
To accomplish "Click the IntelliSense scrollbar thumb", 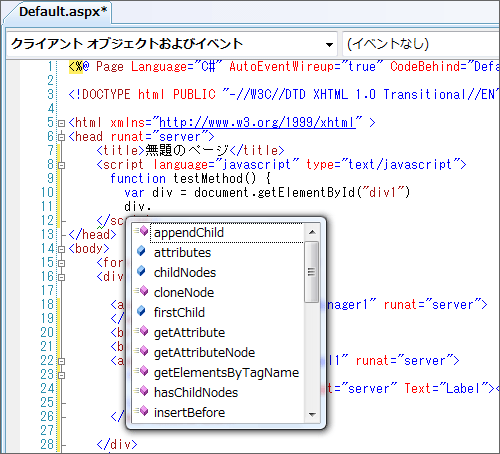I will click(312, 272).
